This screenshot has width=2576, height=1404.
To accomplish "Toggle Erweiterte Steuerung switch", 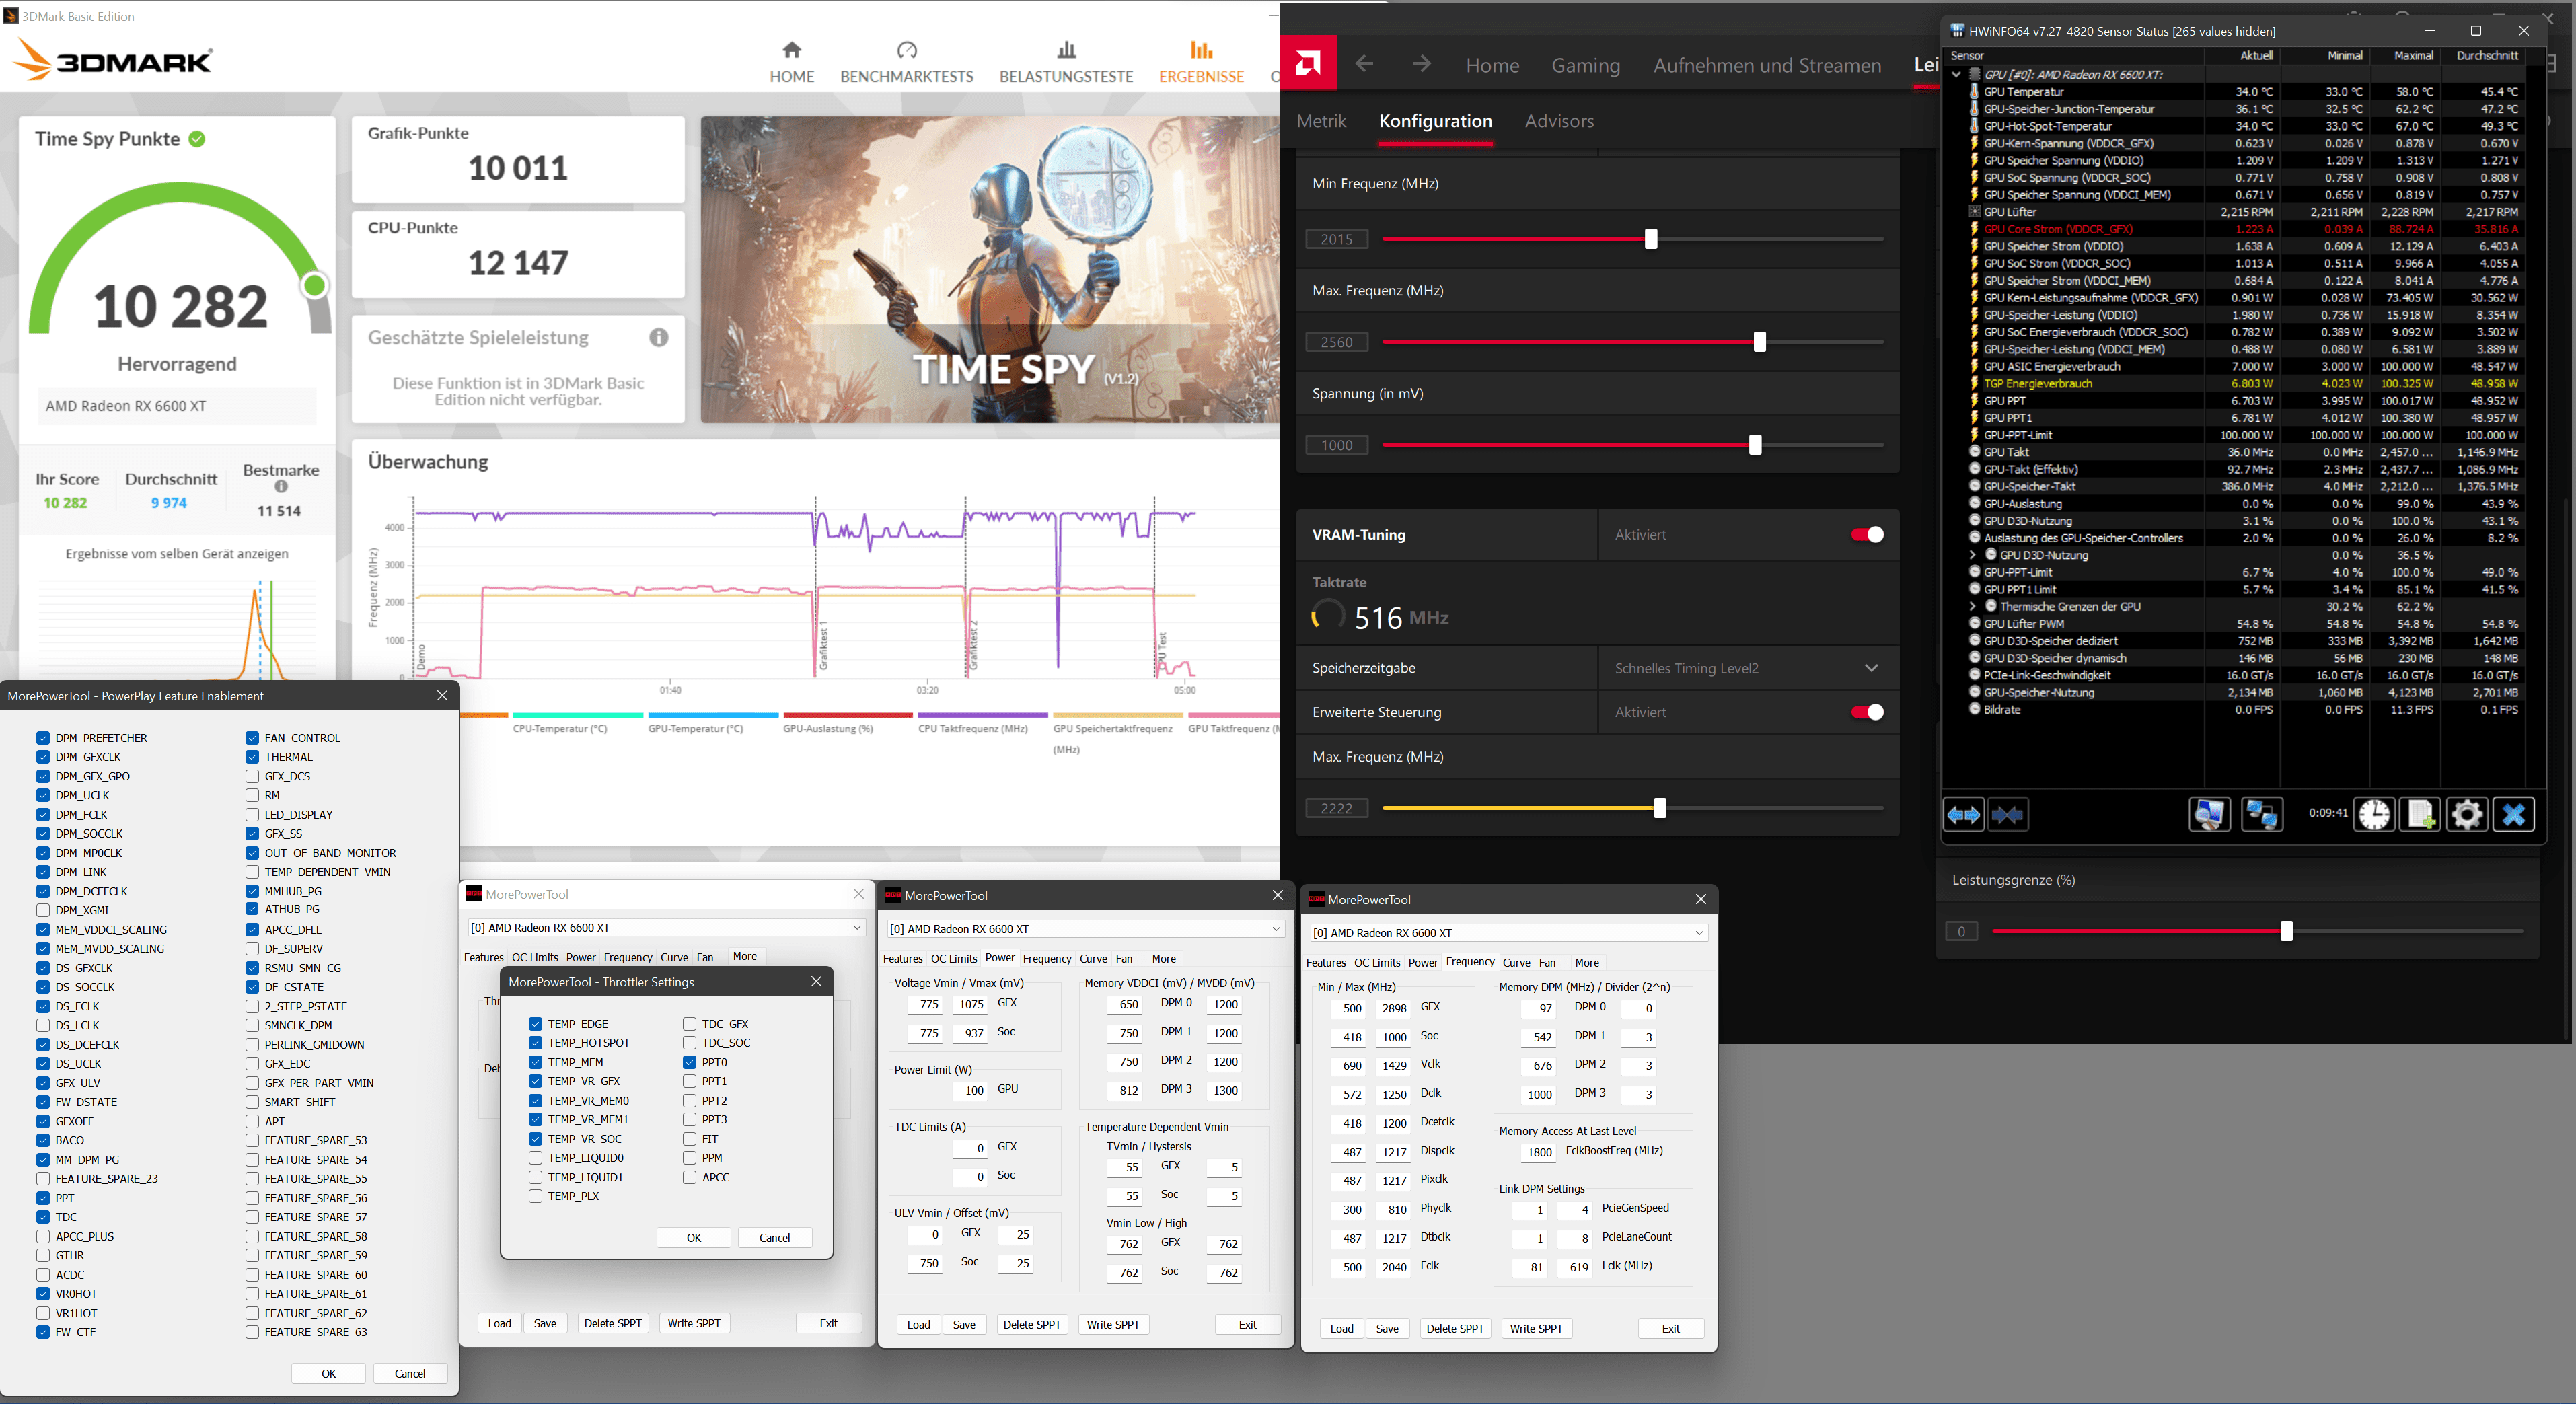I will [x=1866, y=712].
